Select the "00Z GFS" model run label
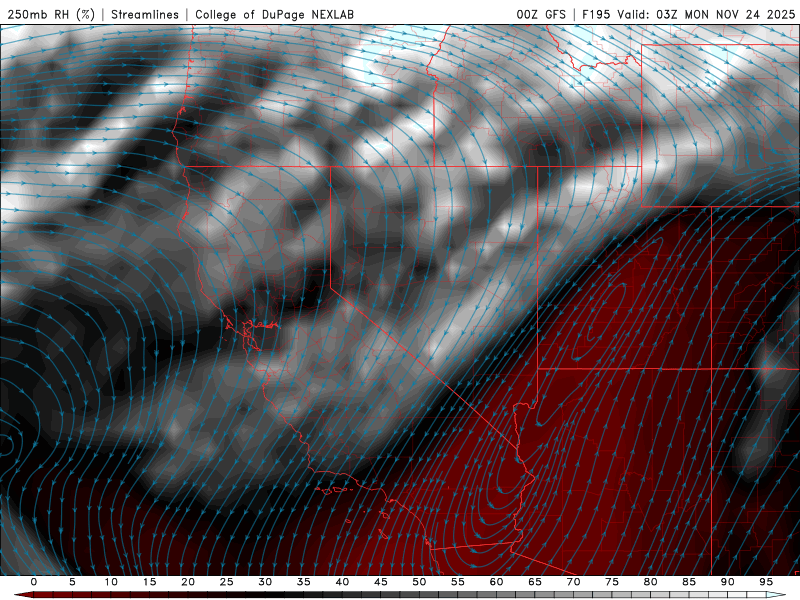The height and width of the screenshot is (600, 800). tap(541, 14)
